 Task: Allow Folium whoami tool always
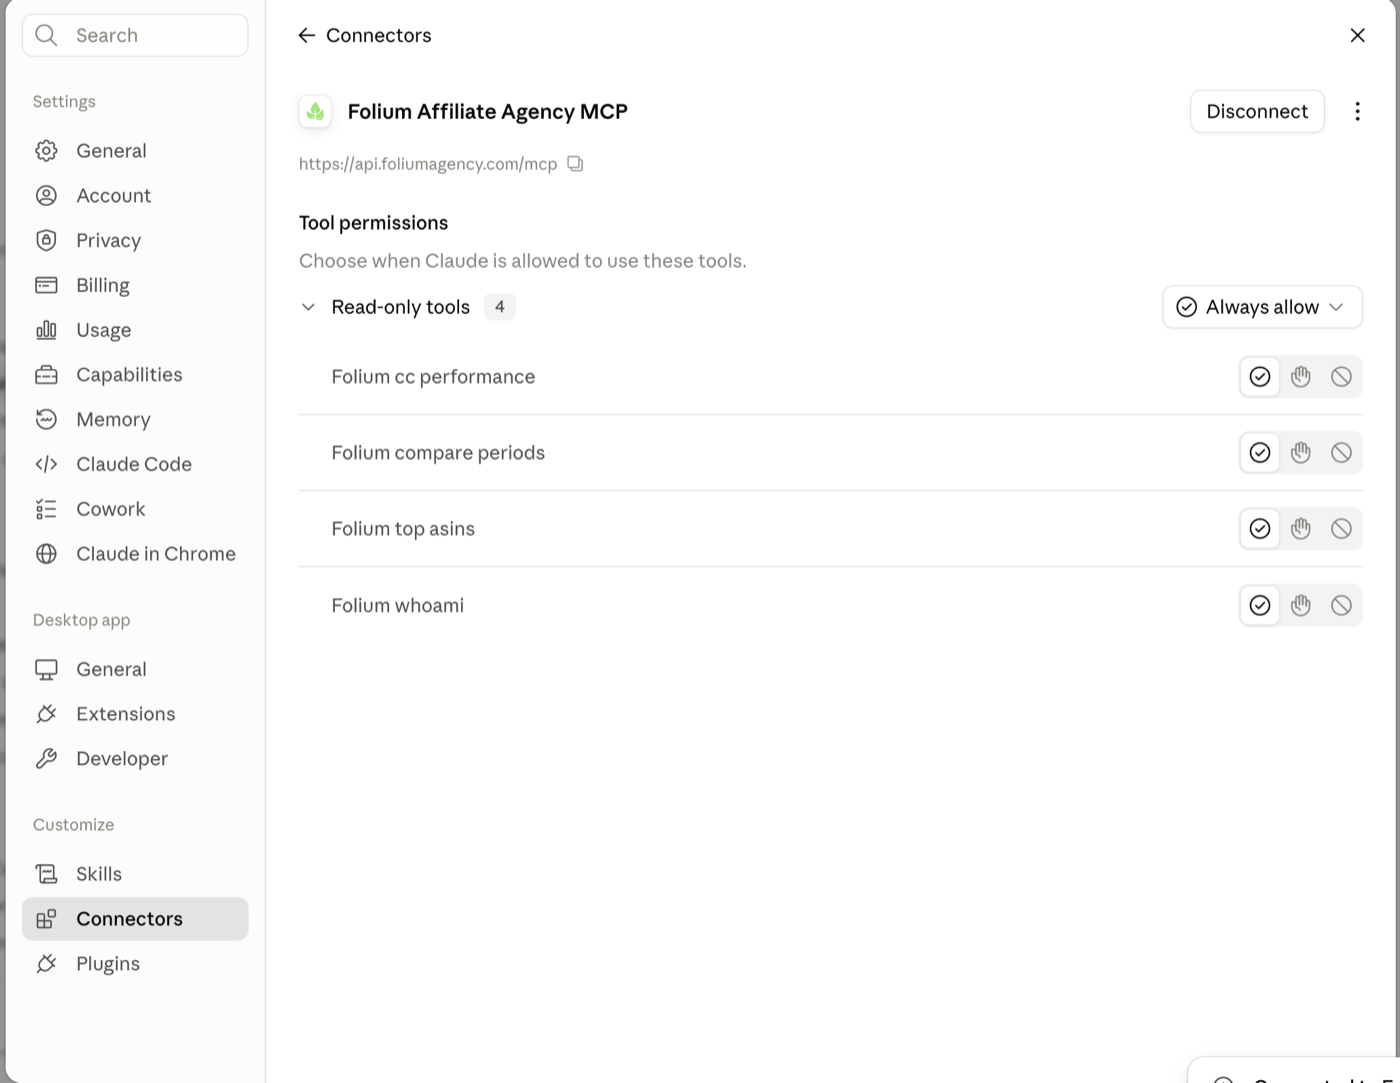pos(1260,605)
